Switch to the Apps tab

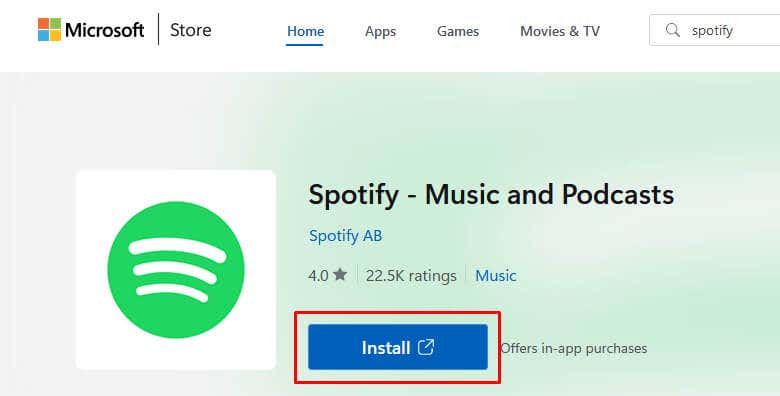381,31
